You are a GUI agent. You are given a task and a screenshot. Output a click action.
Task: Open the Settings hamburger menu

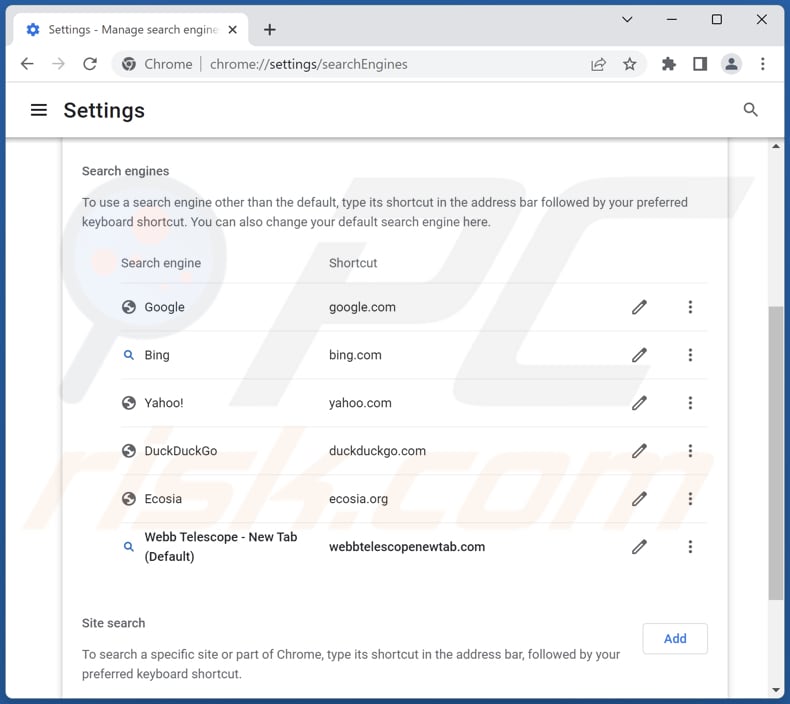[x=39, y=110]
